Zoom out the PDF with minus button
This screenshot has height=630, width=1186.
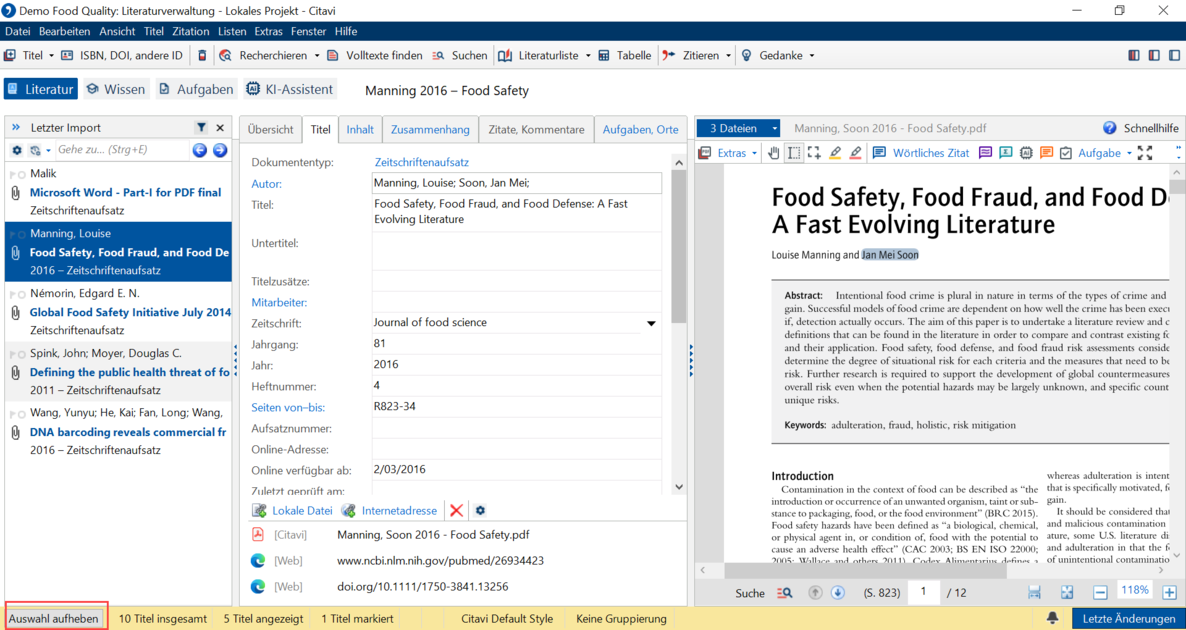(1101, 593)
